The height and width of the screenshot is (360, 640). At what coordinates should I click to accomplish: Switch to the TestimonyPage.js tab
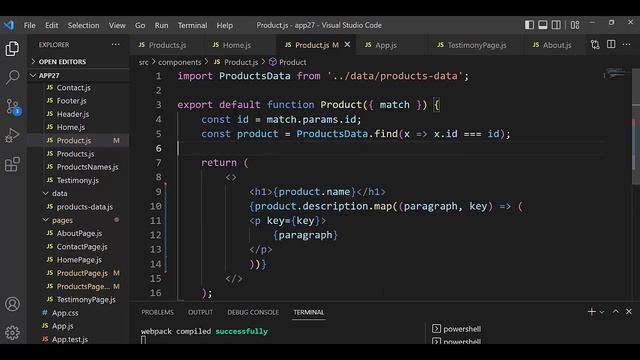476,45
